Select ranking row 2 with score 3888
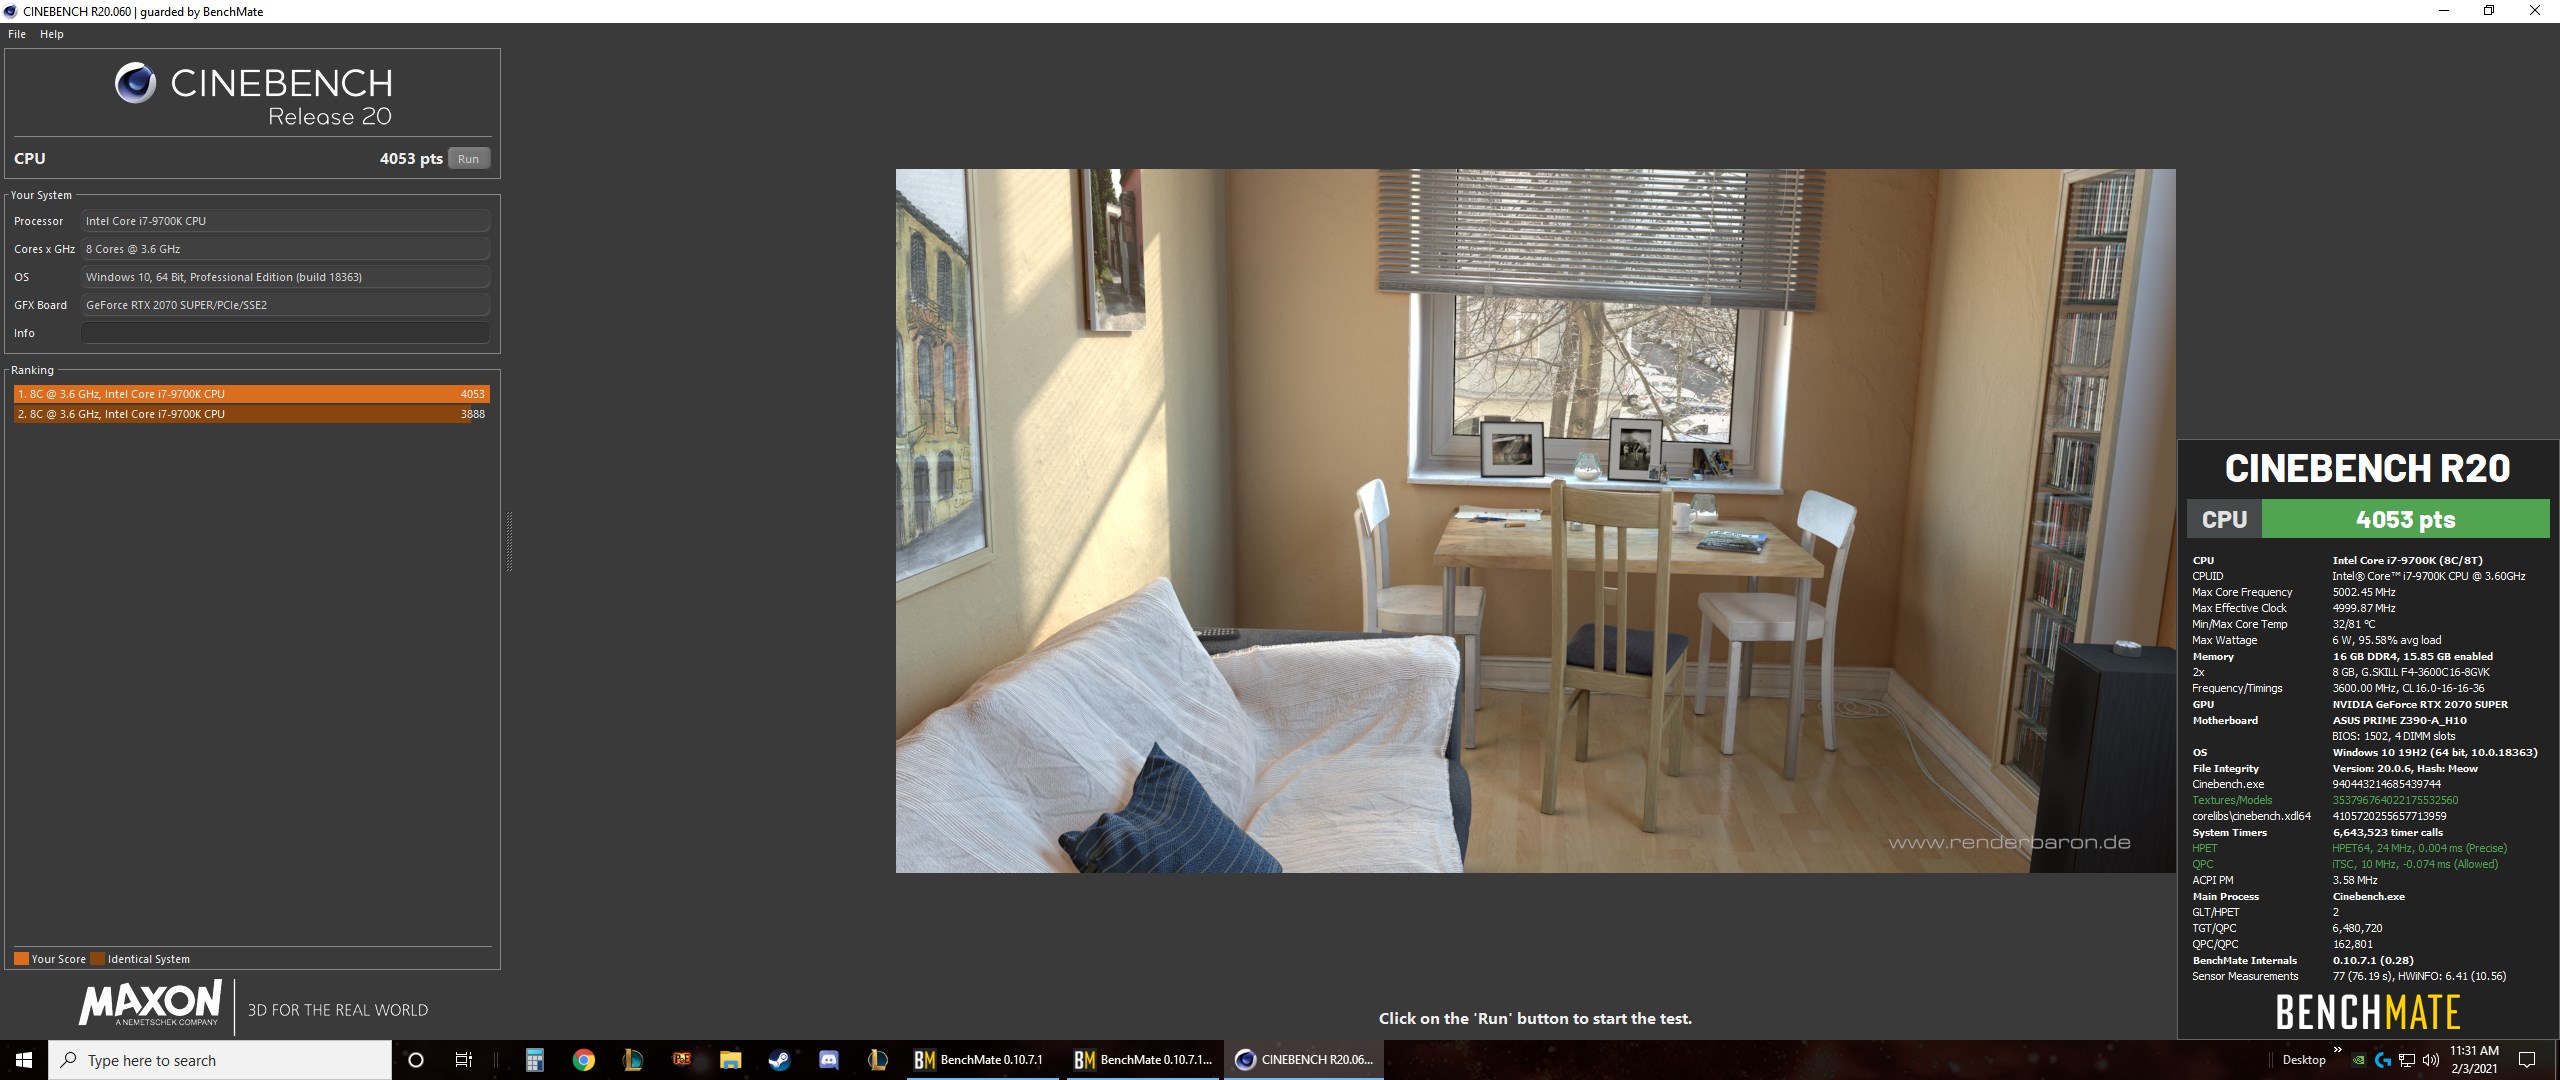The width and height of the screenshot is (2560, 1080). (251, 414)
